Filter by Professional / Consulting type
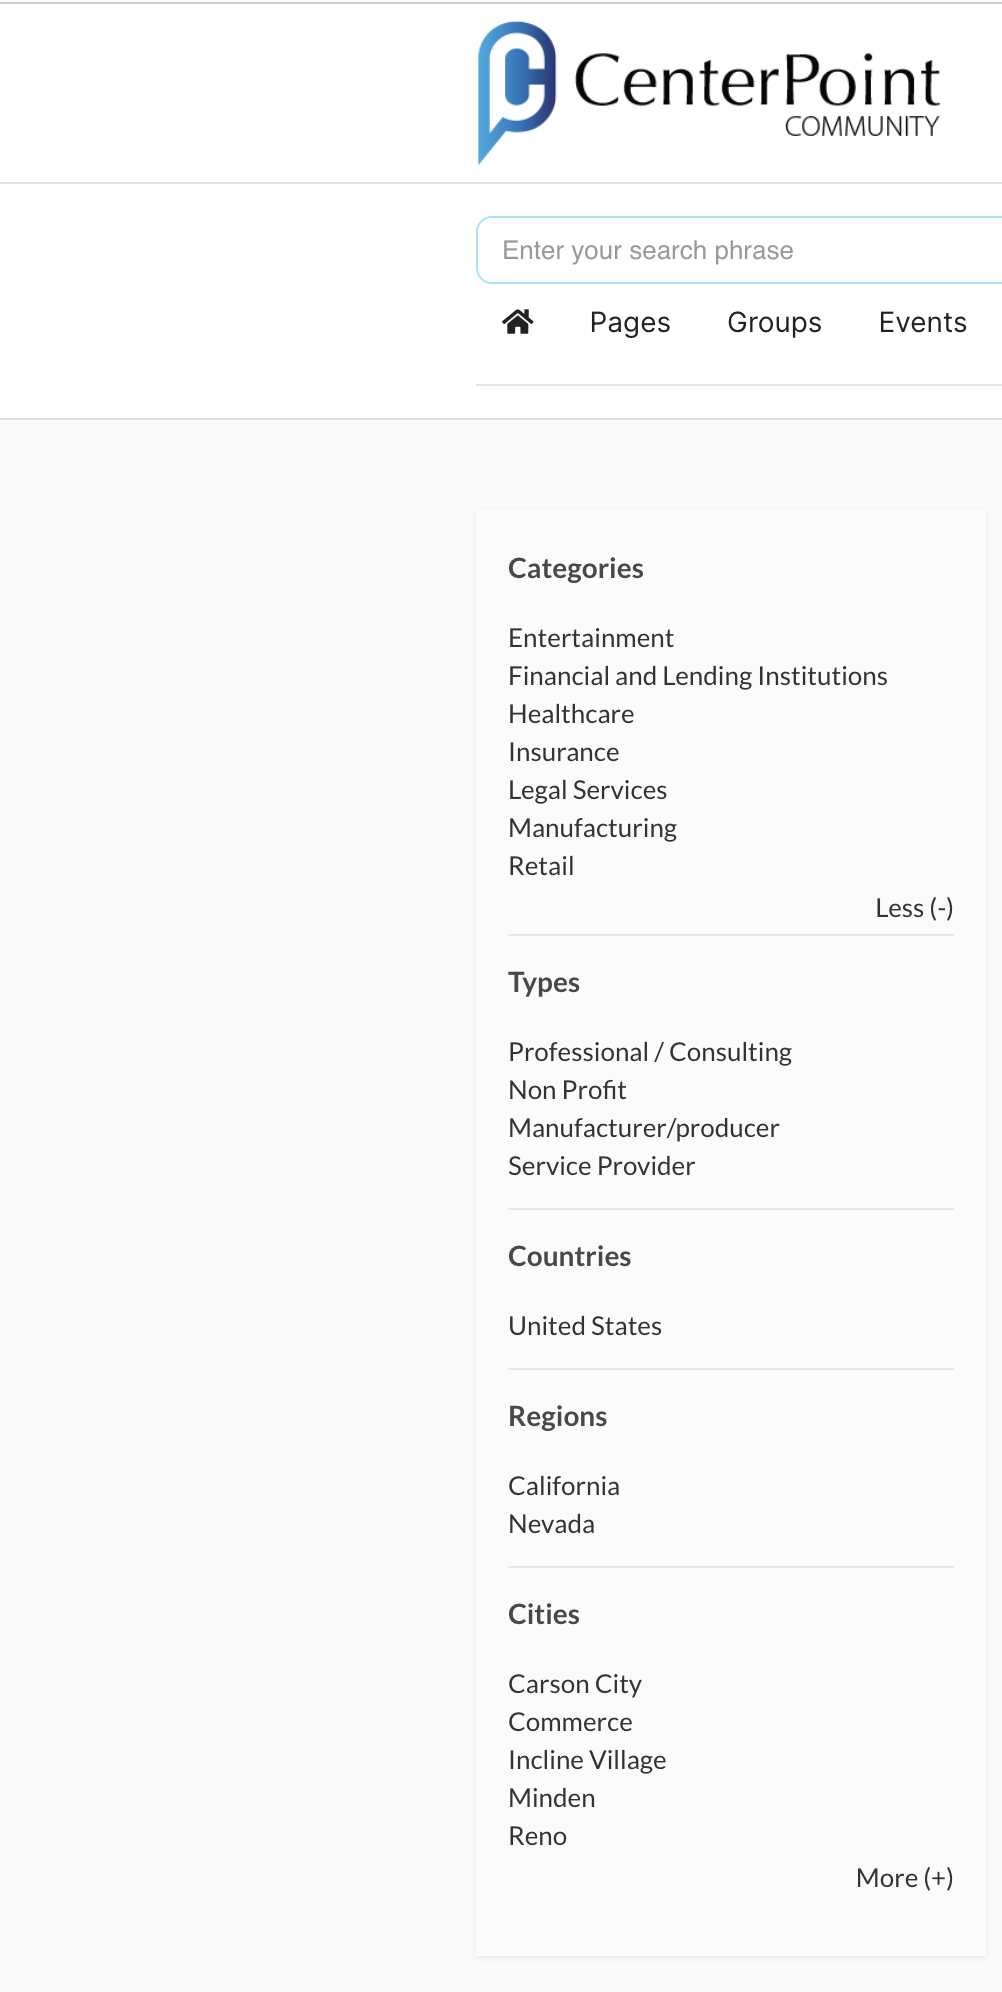This screenshot has height=1992, width=1002. coord(650,1052)
